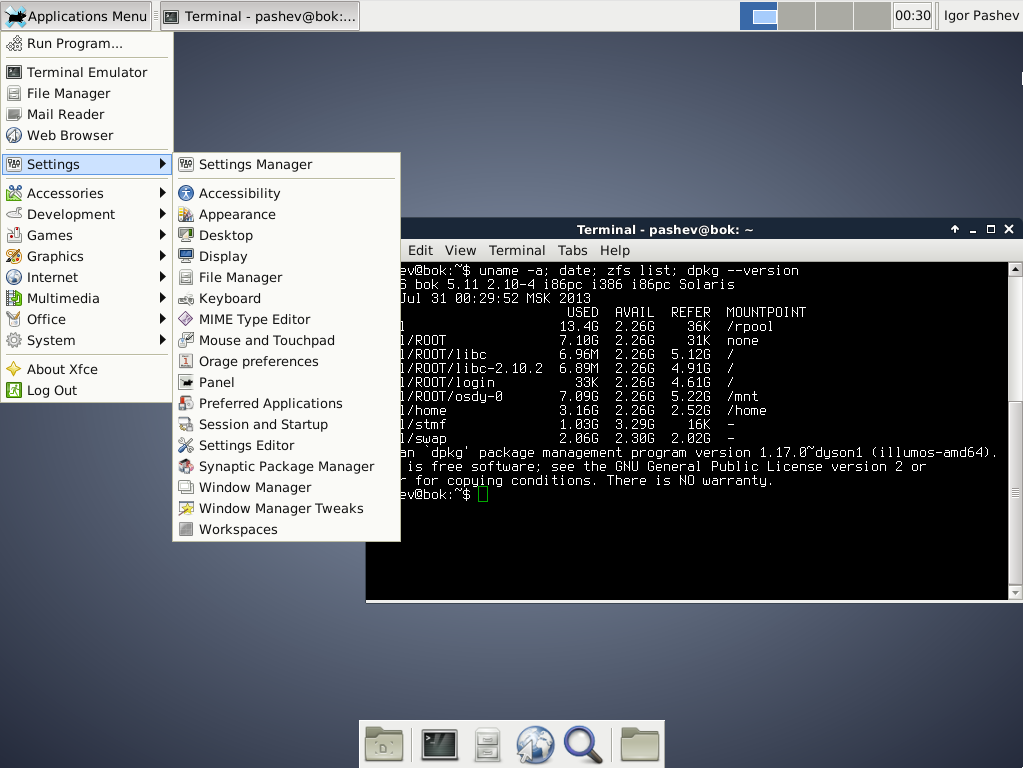This screenshot has width=1023, height=768.
Task: Select Session and Startup entry
Action: pyautogui.click(x=286, y=425)
